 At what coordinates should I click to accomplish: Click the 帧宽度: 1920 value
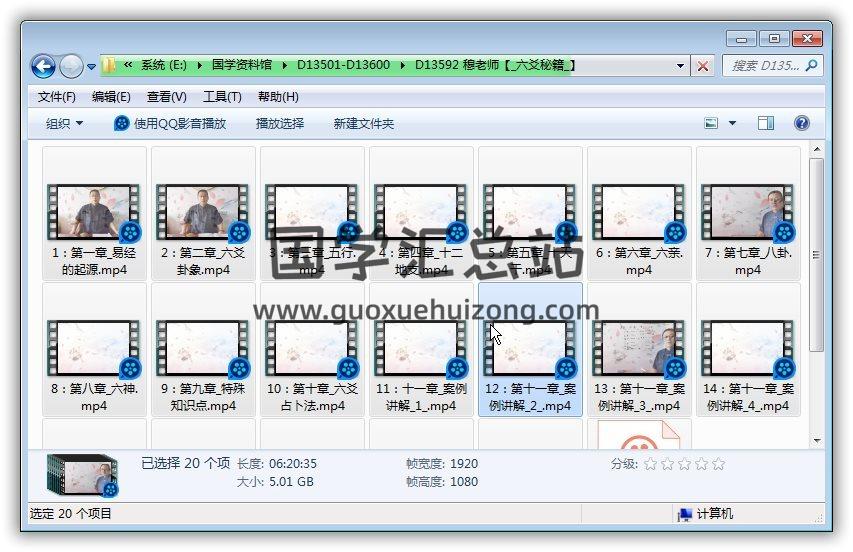pyautogui.click(x=464, y=464)
